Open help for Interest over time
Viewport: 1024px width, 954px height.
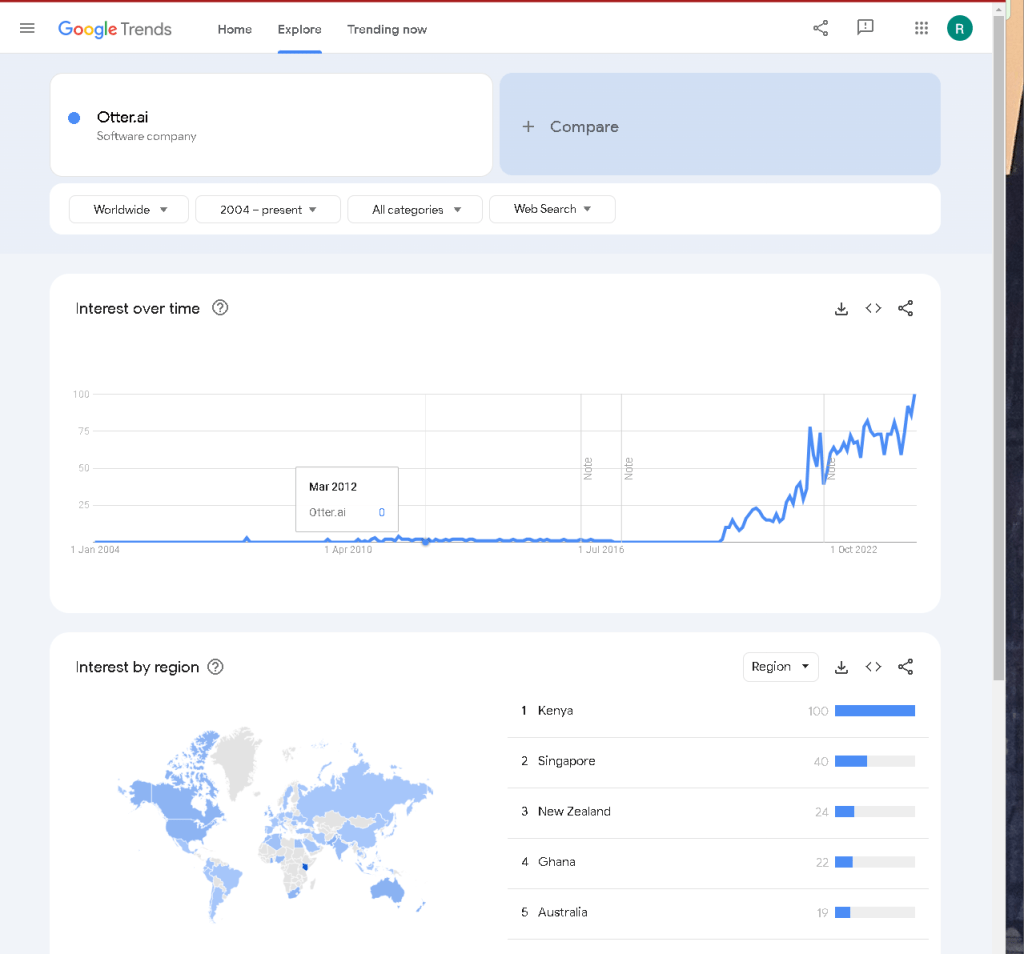(220, 308)
